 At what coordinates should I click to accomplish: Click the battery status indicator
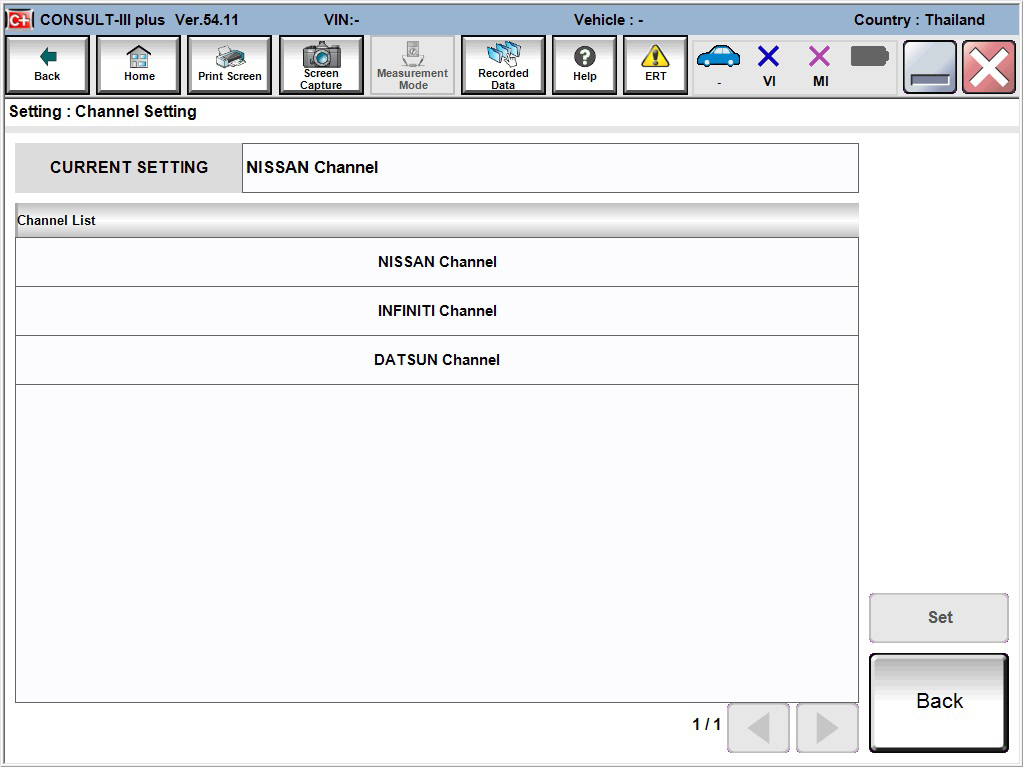pyautogui.click(x=869, y=60)
